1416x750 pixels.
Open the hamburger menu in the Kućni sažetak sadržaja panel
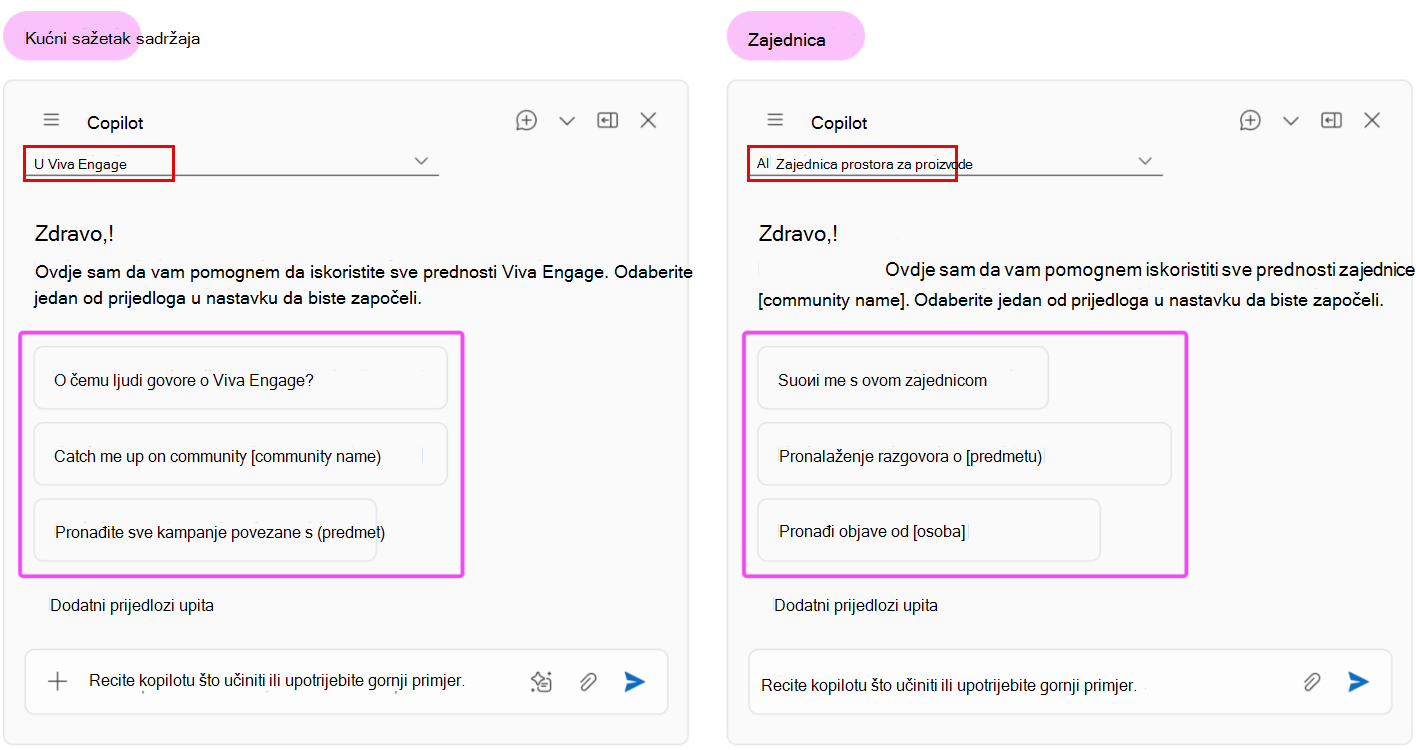point(52,121)
